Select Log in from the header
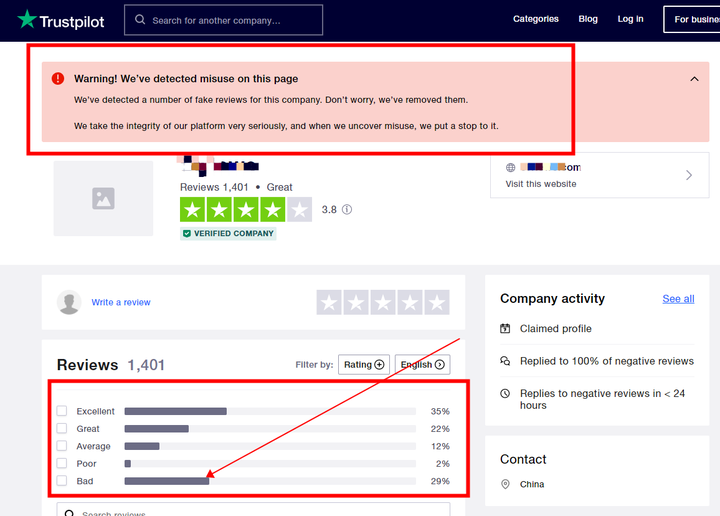The height and width of the screenshot is (516, 720). (x=630, y=19)
